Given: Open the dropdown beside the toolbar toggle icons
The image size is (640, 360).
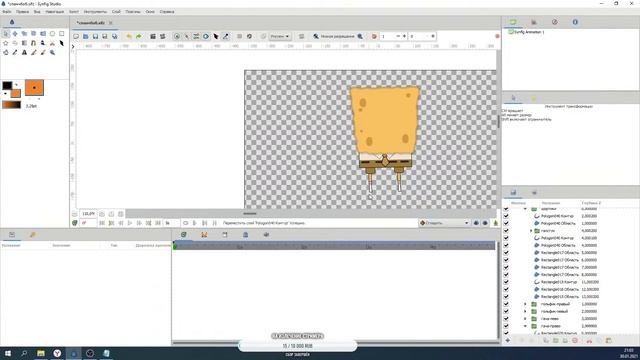Looking at the screenshot, I should click(280, 36).
